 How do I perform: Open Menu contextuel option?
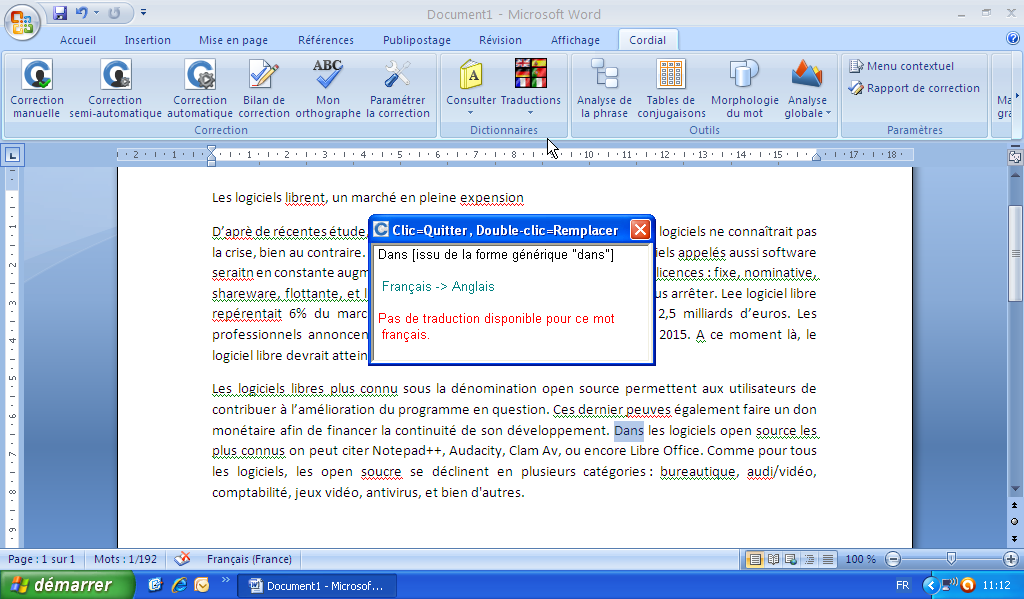(x=901, y=66)
